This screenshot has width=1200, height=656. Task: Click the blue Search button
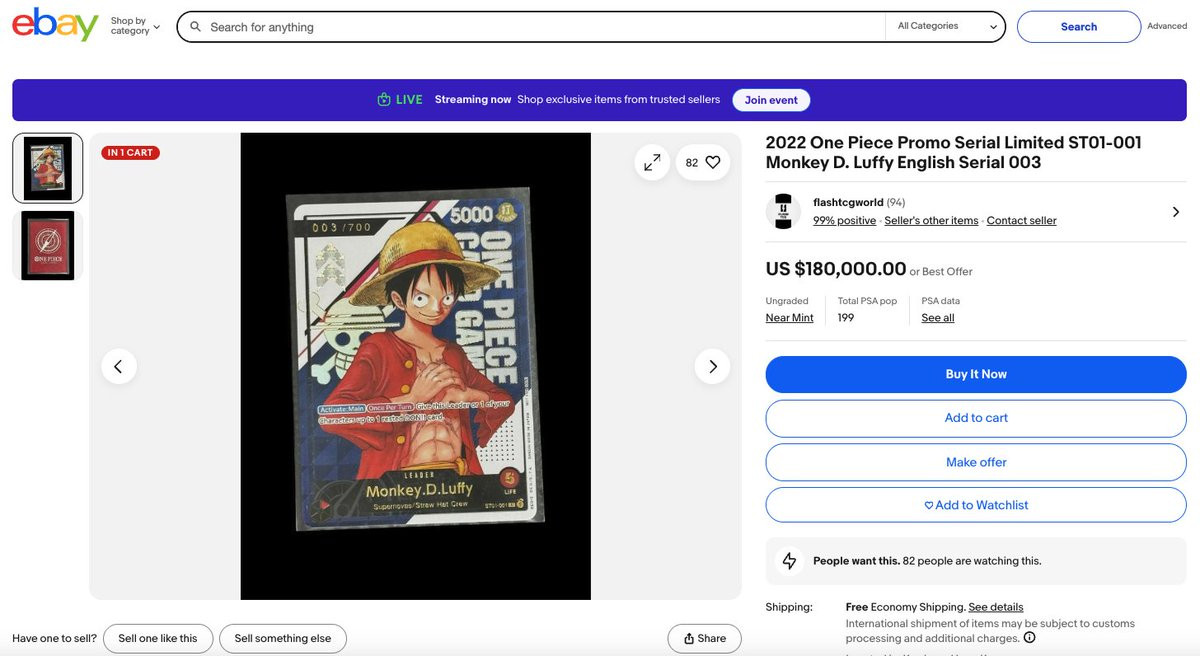1079,27
